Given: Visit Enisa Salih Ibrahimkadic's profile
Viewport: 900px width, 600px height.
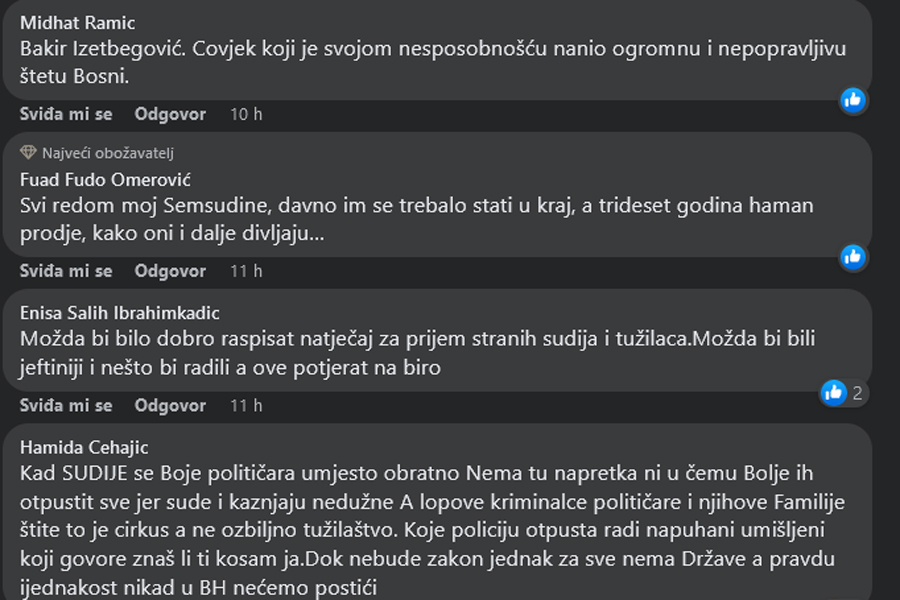Looking at the screenshot, I should (119, 313).
